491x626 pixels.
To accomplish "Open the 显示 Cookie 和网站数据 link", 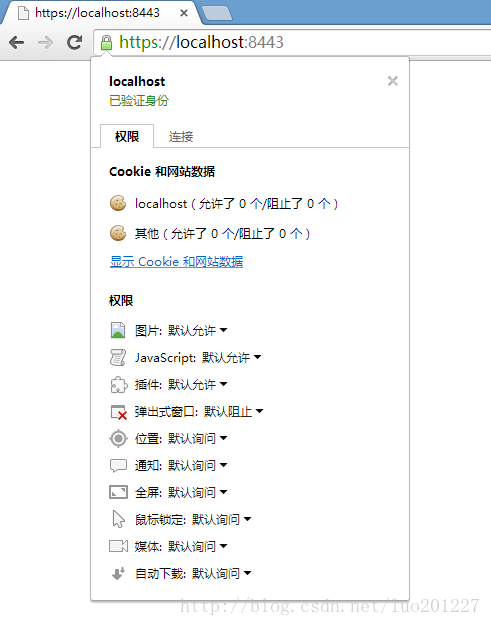I will pyautogui.click(x=176, y=262).
